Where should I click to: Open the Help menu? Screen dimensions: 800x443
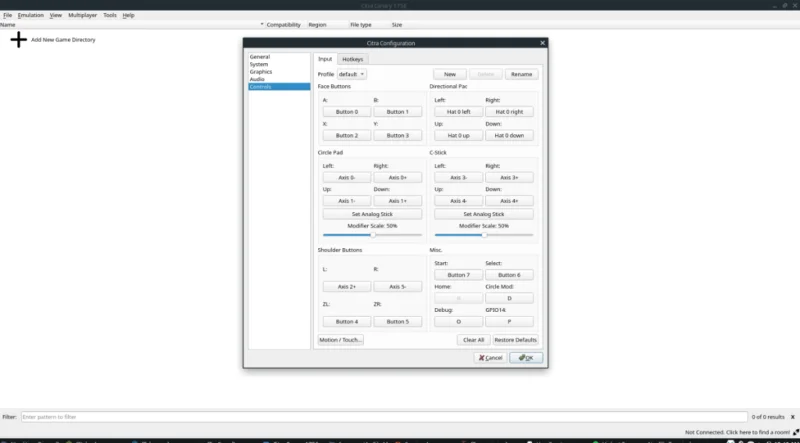tap(128, 15)
